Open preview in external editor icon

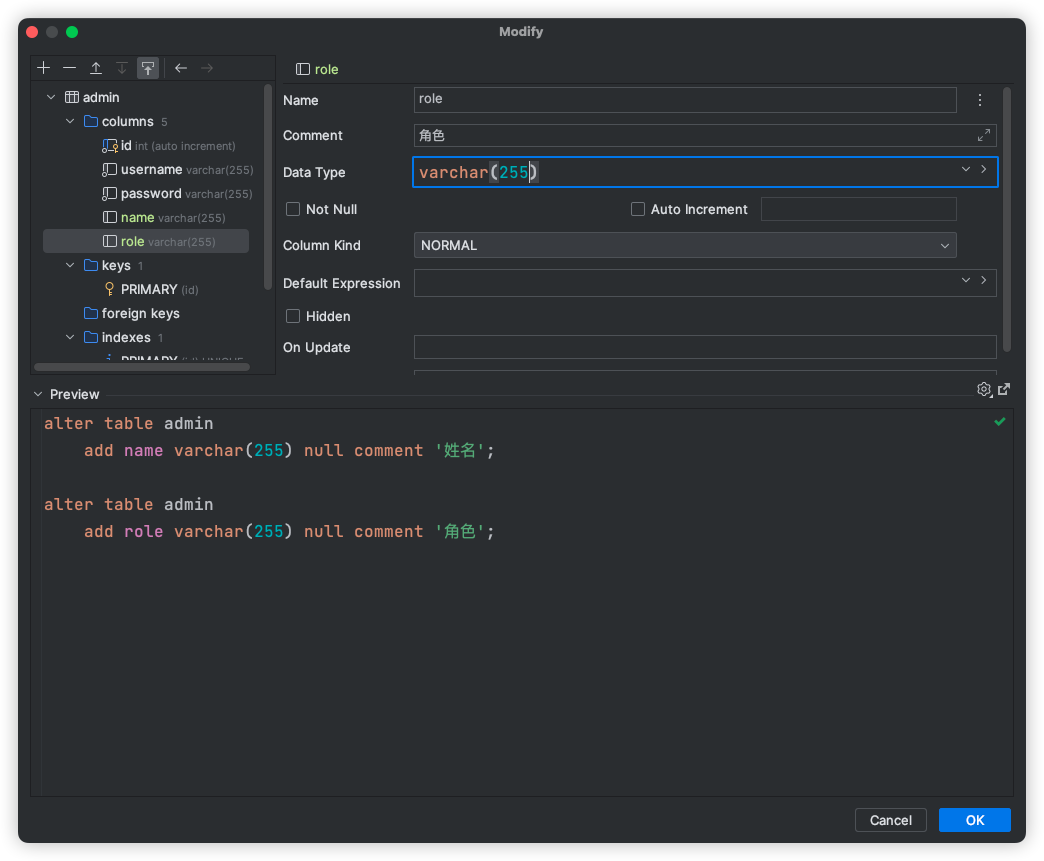[x=1004, y=389]
